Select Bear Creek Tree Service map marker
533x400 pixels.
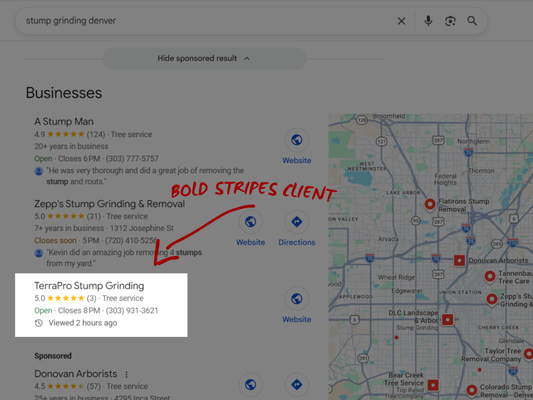point(433,385)
